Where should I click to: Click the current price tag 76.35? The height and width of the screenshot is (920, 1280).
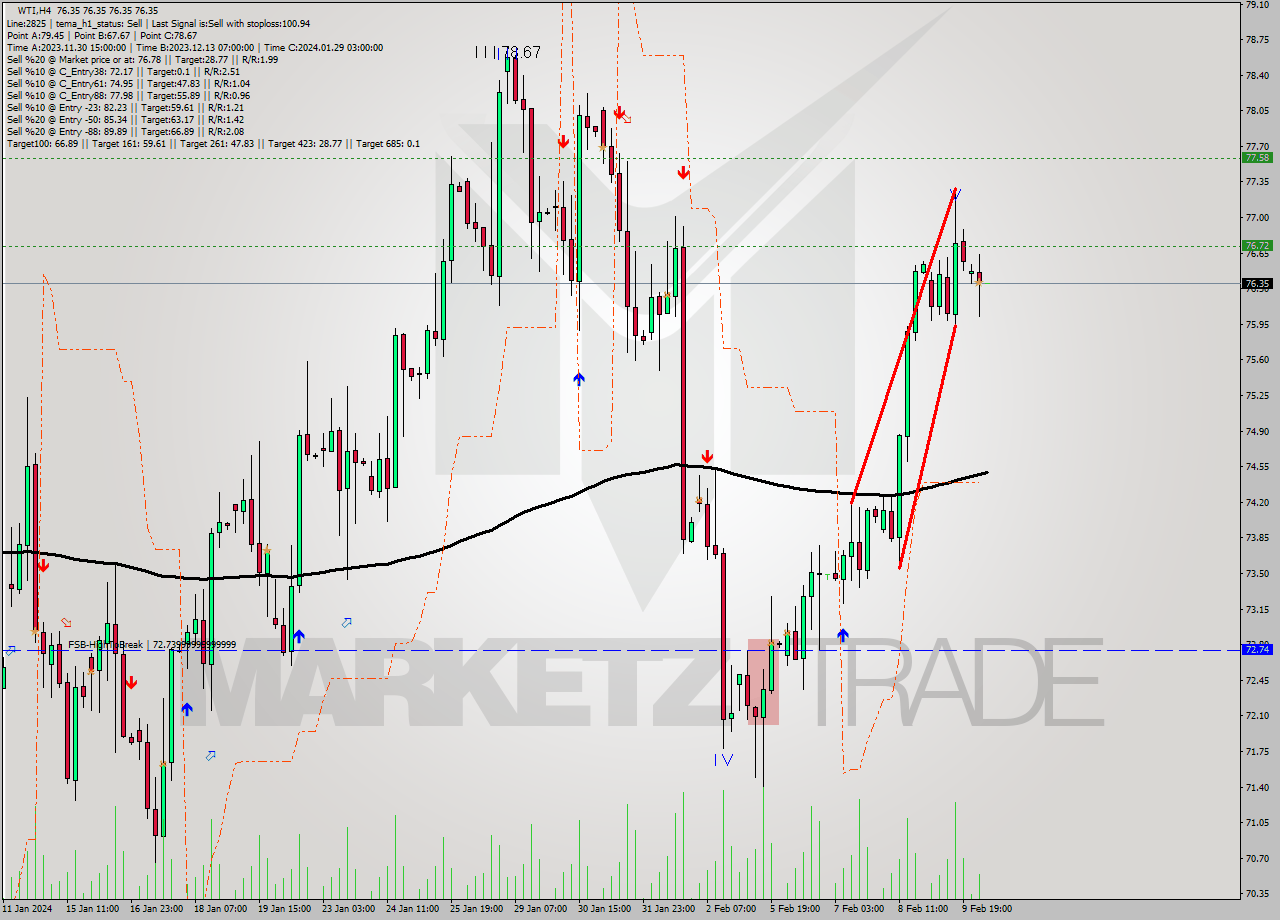[x=1258, y=284]
